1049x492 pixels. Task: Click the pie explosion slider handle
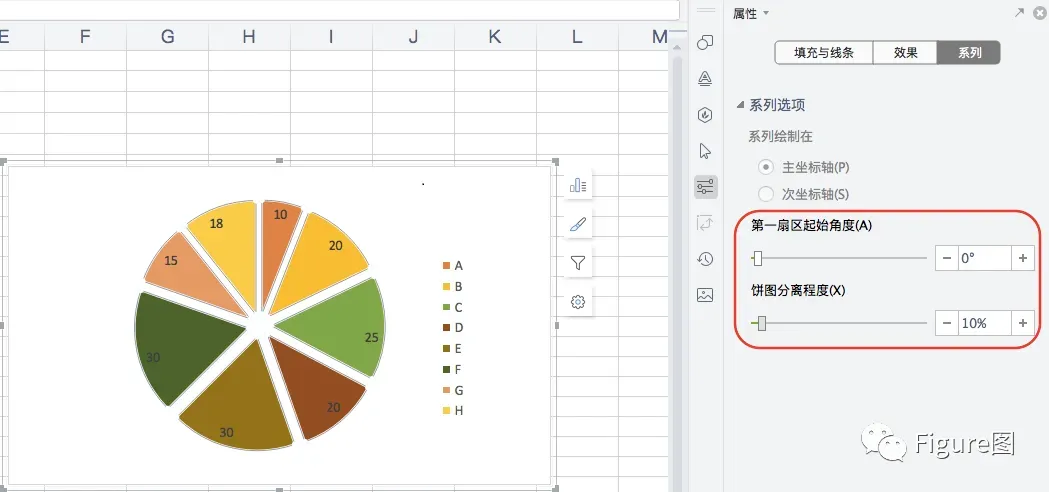(x=761, y=324)
